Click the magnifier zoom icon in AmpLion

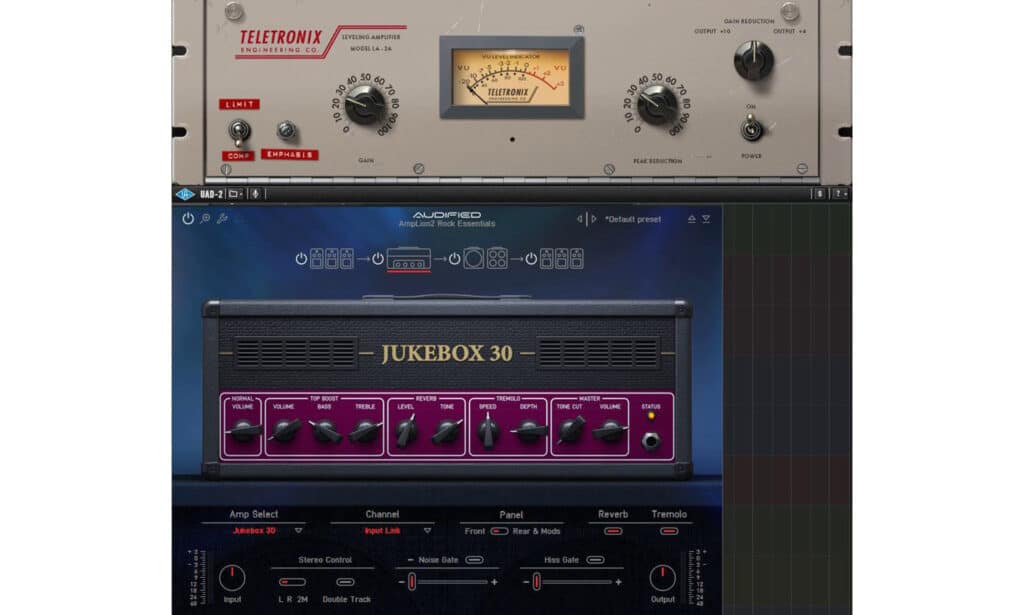click(x=205, y=219)
